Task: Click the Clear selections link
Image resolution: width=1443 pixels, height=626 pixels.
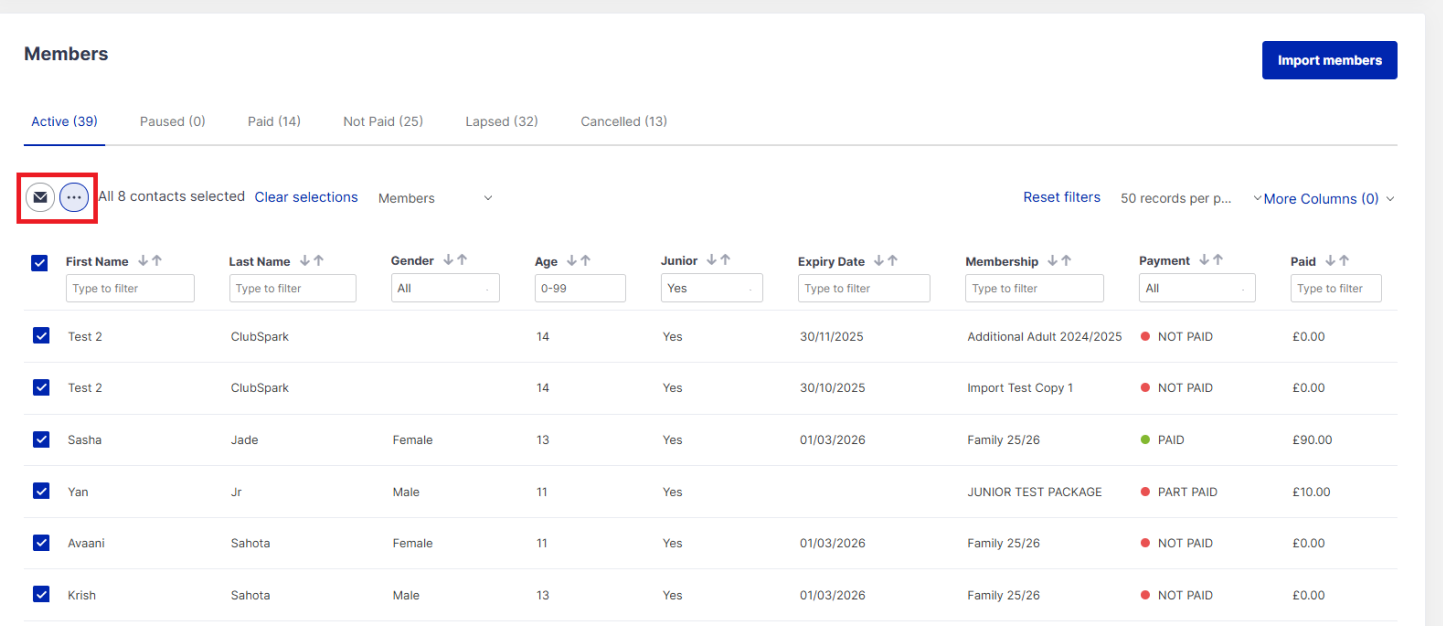Action: tap(306, 197)
